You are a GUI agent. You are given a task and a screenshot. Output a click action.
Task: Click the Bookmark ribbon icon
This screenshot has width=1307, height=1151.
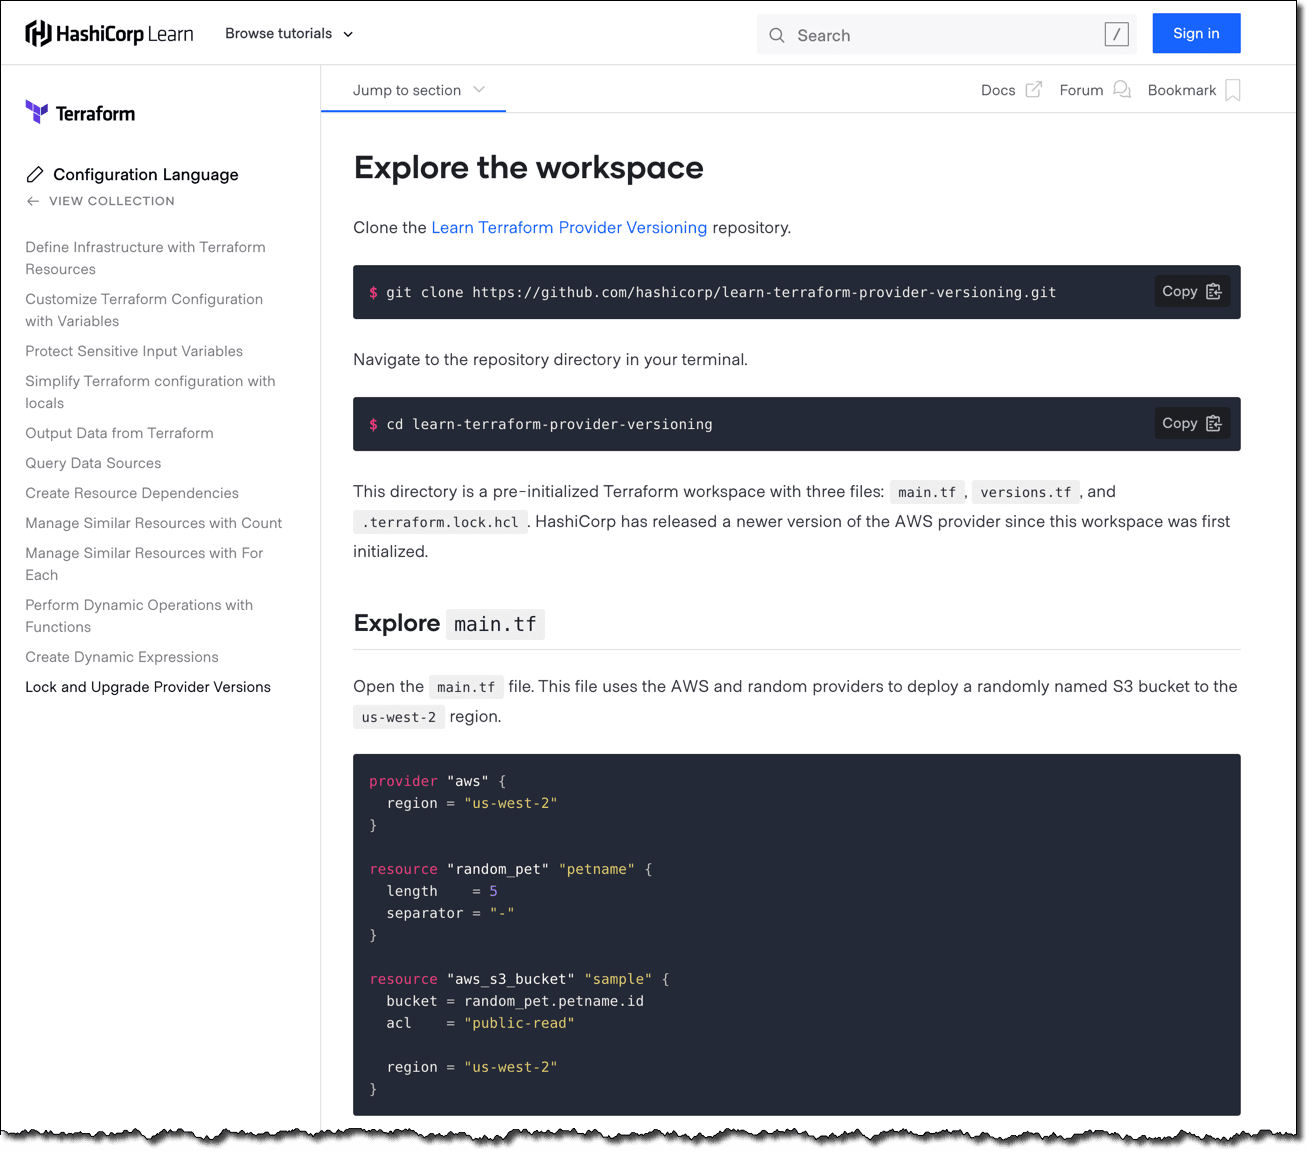1232,90
